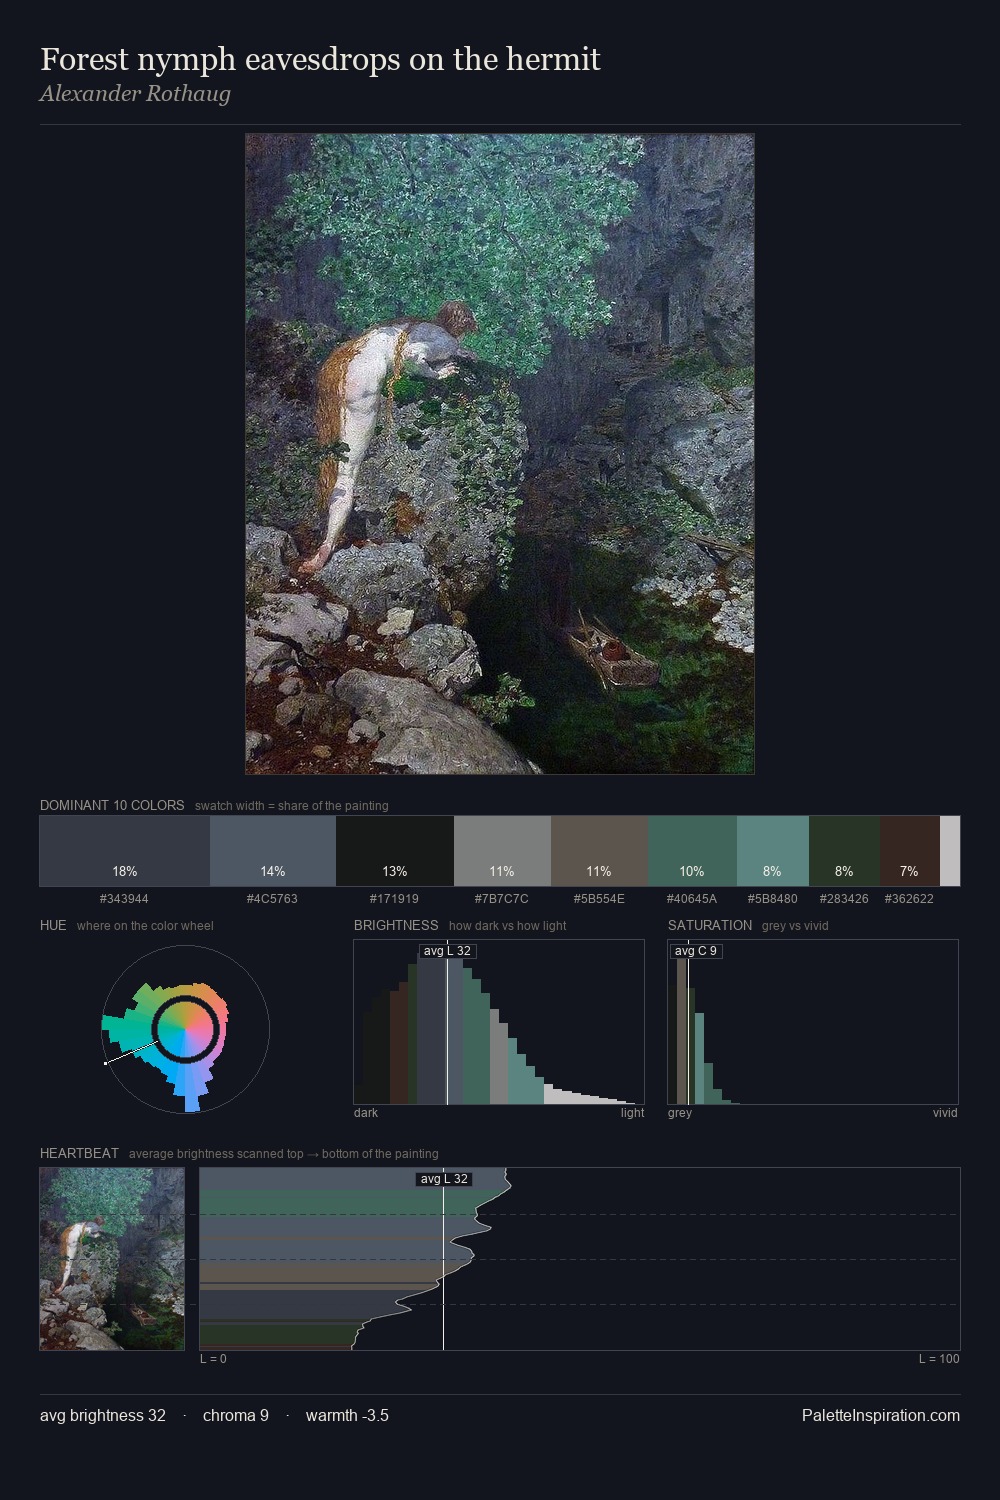The width and height of the screenshot is (1000, 1500).
Task: Click the 'avg brightness 32' footer stat
Action: click(x=103, y=1416)
